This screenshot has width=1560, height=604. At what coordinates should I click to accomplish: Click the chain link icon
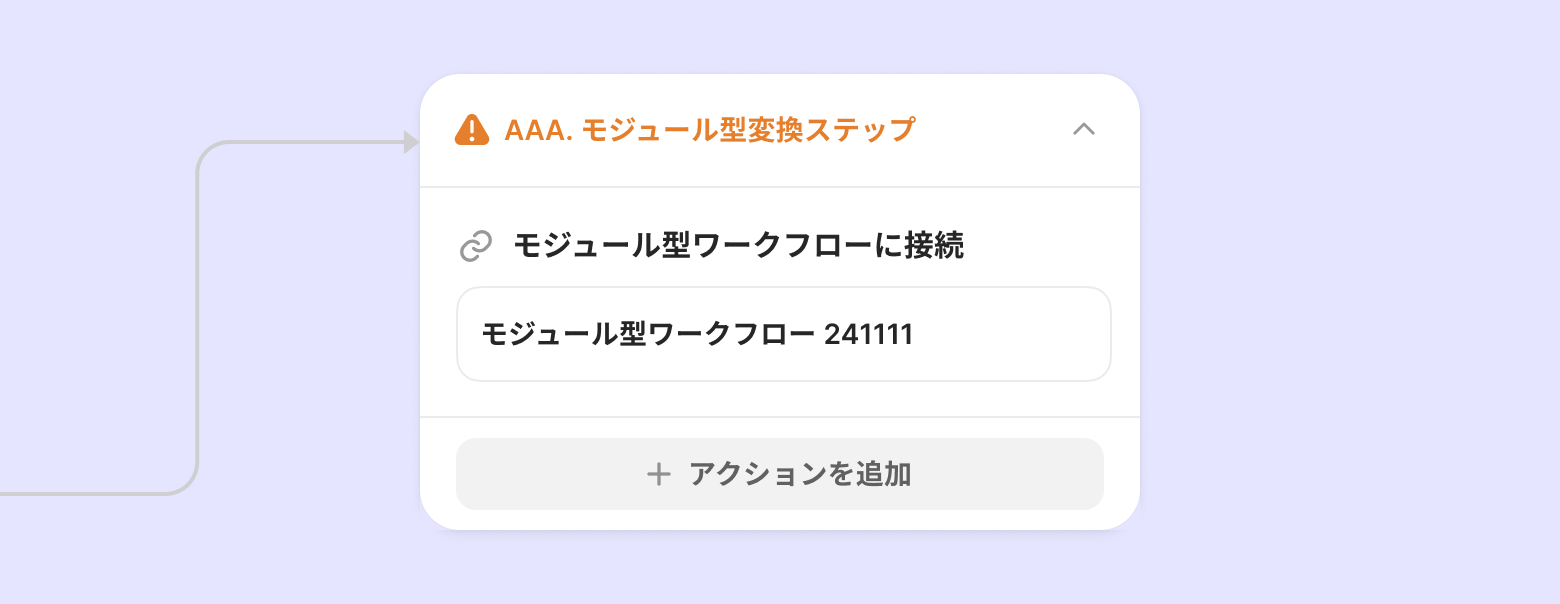[x=476, y=246]
